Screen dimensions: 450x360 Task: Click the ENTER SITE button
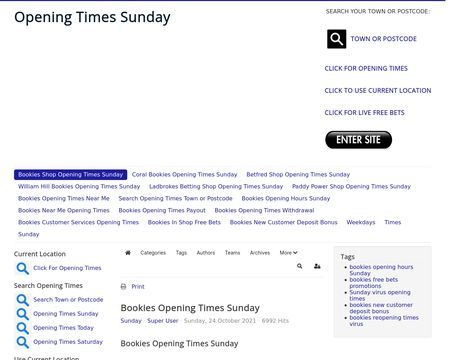click(x=358, y=140)
